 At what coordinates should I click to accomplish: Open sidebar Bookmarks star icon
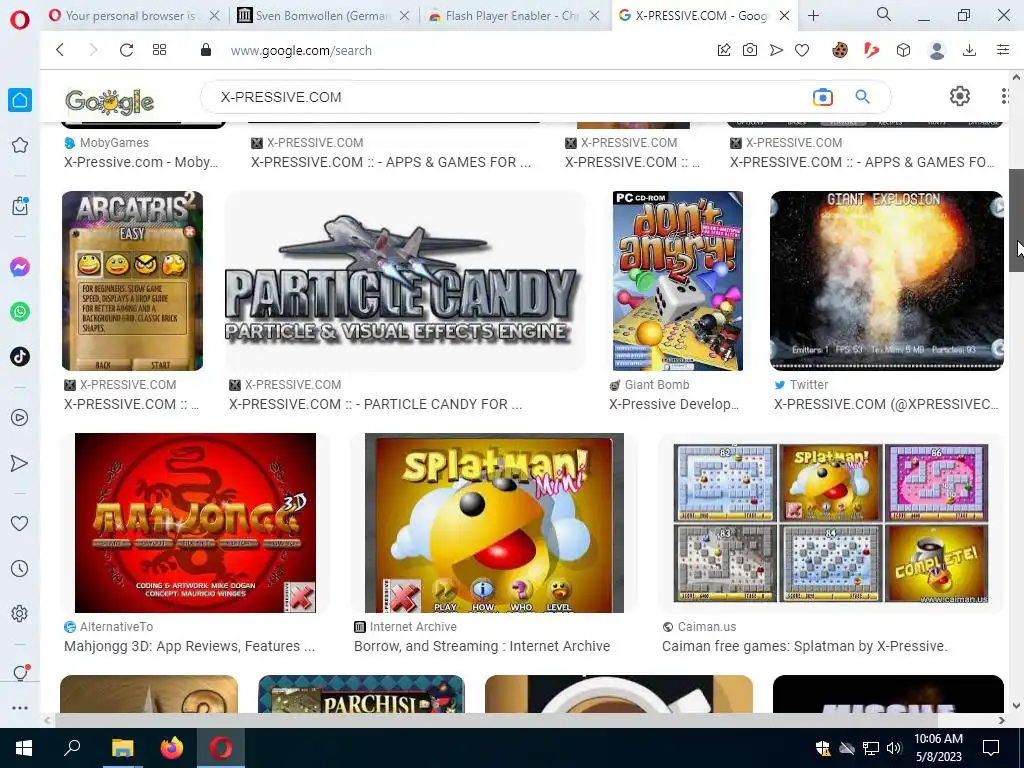click(20, 145)
